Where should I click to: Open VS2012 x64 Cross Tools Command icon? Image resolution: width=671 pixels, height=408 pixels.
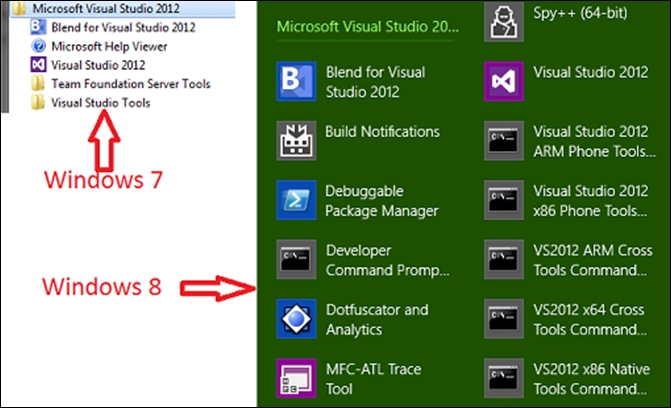pyautogui.click(x=504, y=319)
